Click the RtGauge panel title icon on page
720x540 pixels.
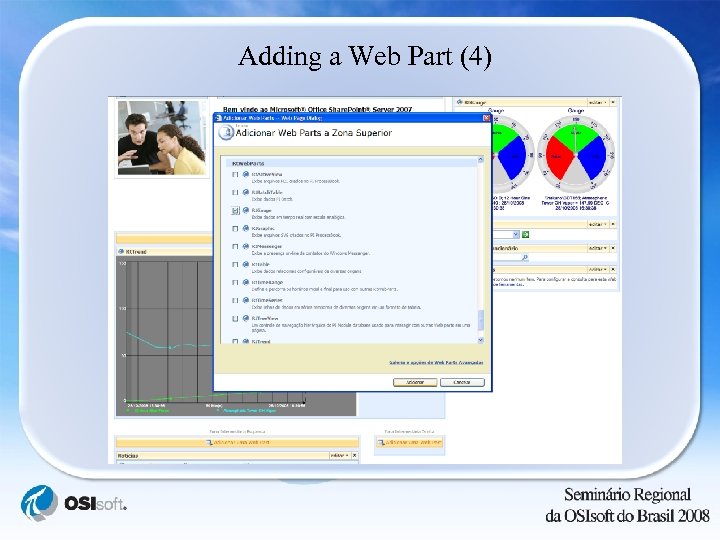(459, 102)
